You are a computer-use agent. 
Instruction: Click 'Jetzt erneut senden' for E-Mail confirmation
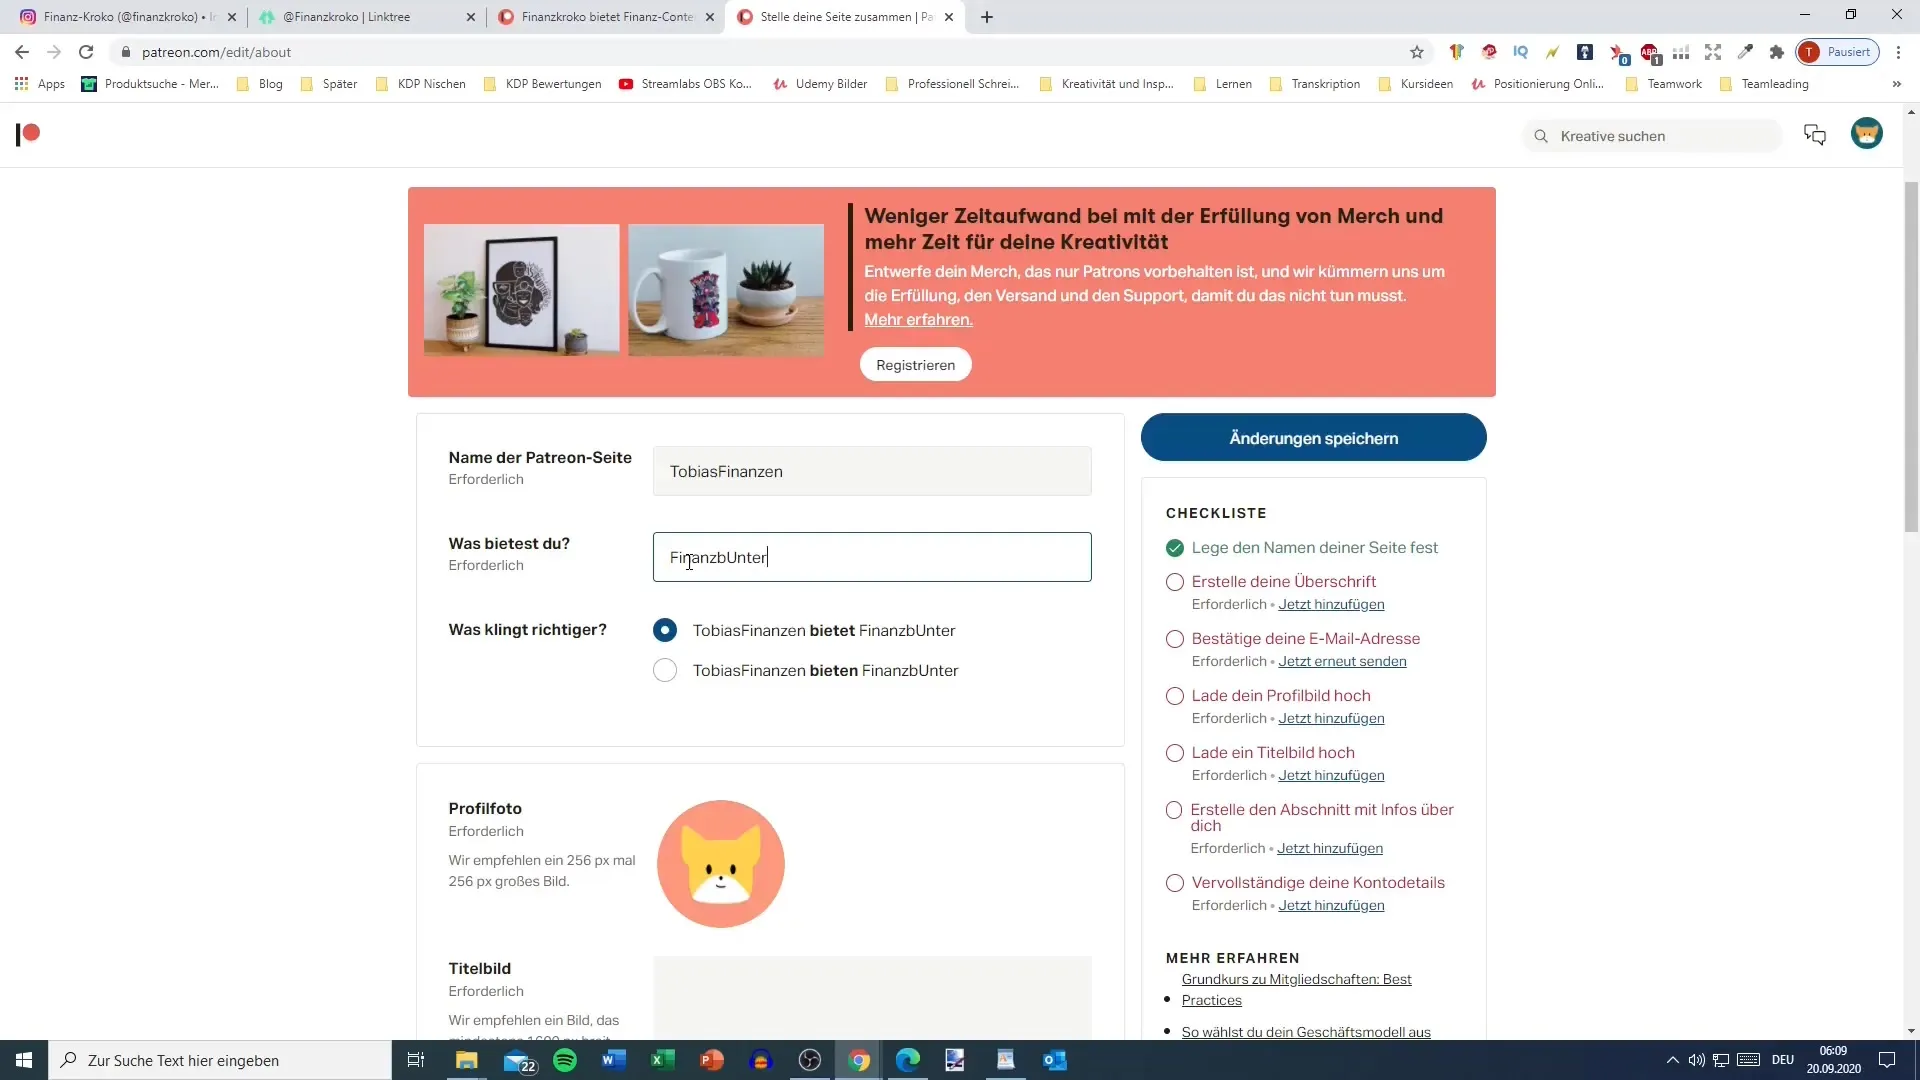point(1342,661)
